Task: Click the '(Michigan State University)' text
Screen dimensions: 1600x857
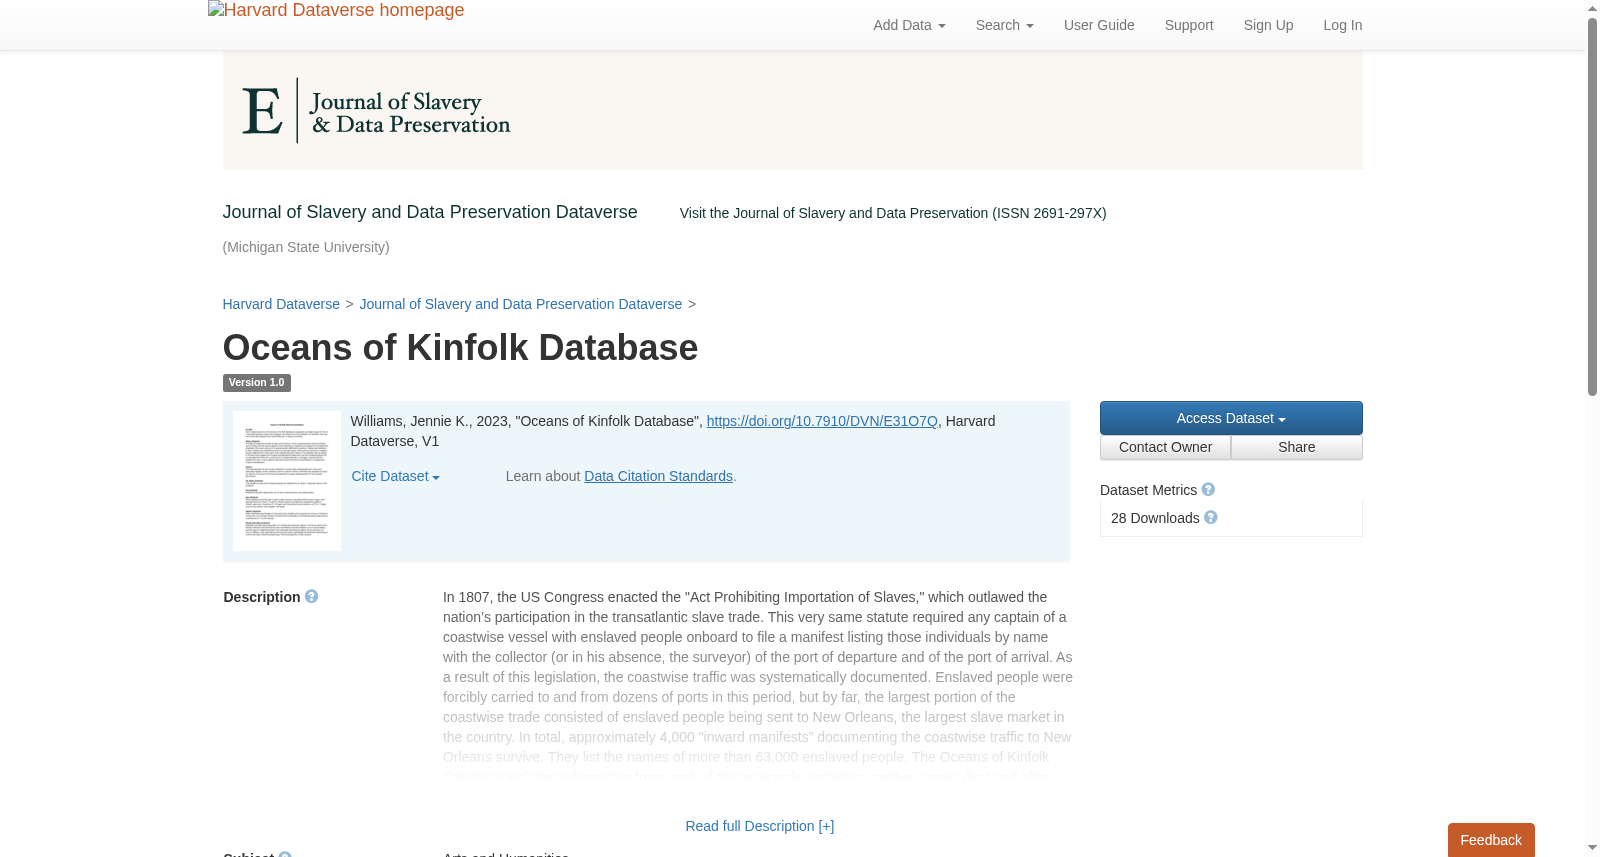Action: [306, 247]
